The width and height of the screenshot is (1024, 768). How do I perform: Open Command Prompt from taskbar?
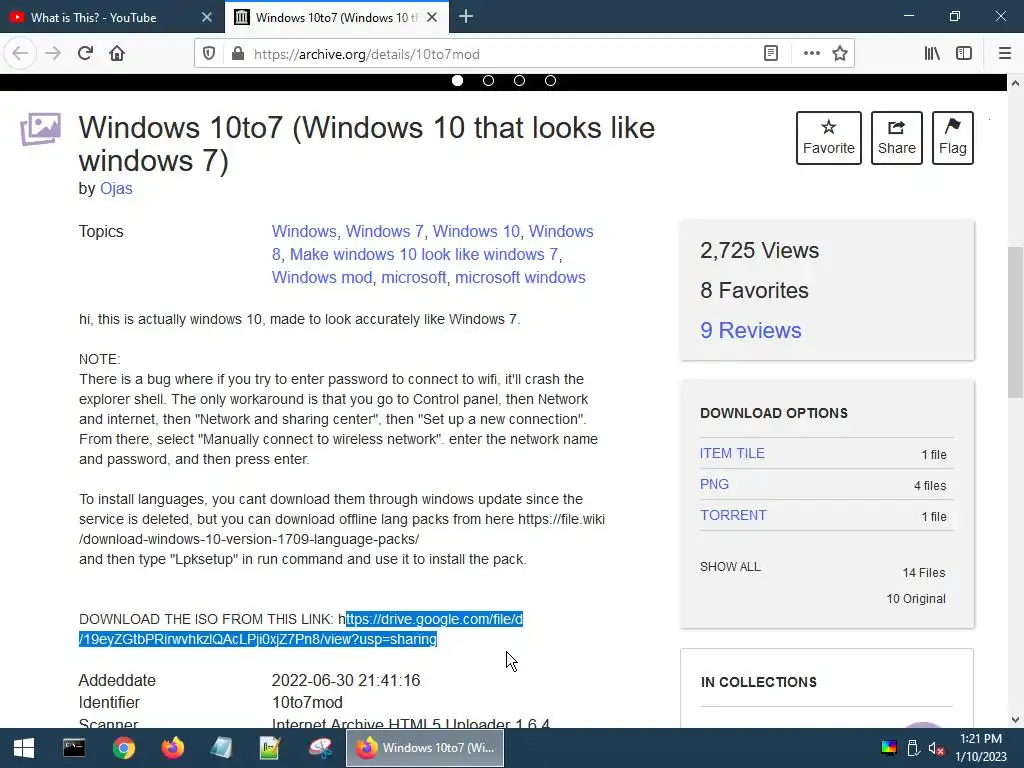(x=74, y=748)
